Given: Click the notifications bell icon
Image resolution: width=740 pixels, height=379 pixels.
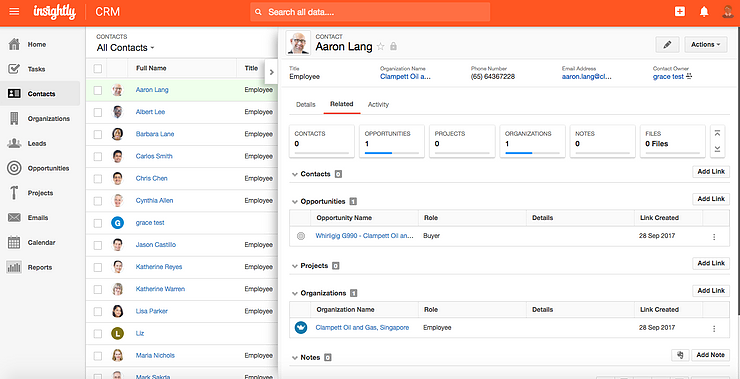Looking at the screenshot, I should coord(704,12).
